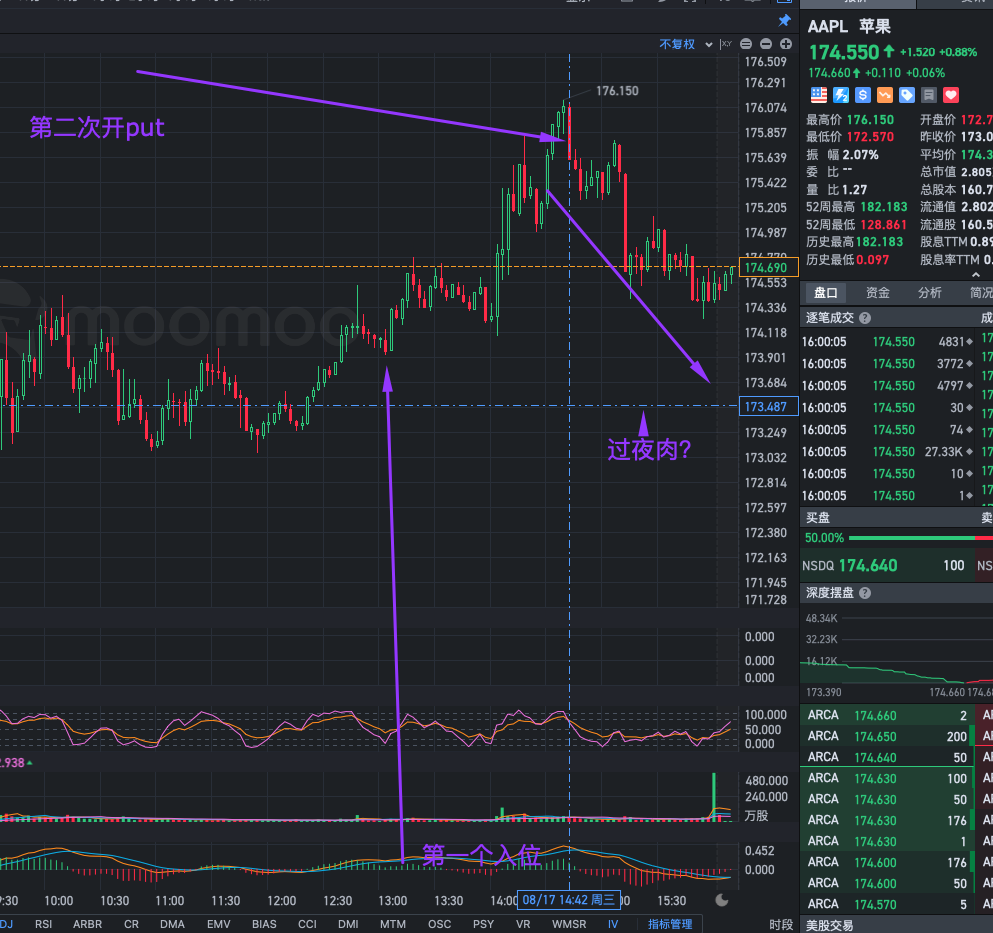The image size is (993, 933).
Task: Select the IV indicator
Action: (x=612, y=924)
